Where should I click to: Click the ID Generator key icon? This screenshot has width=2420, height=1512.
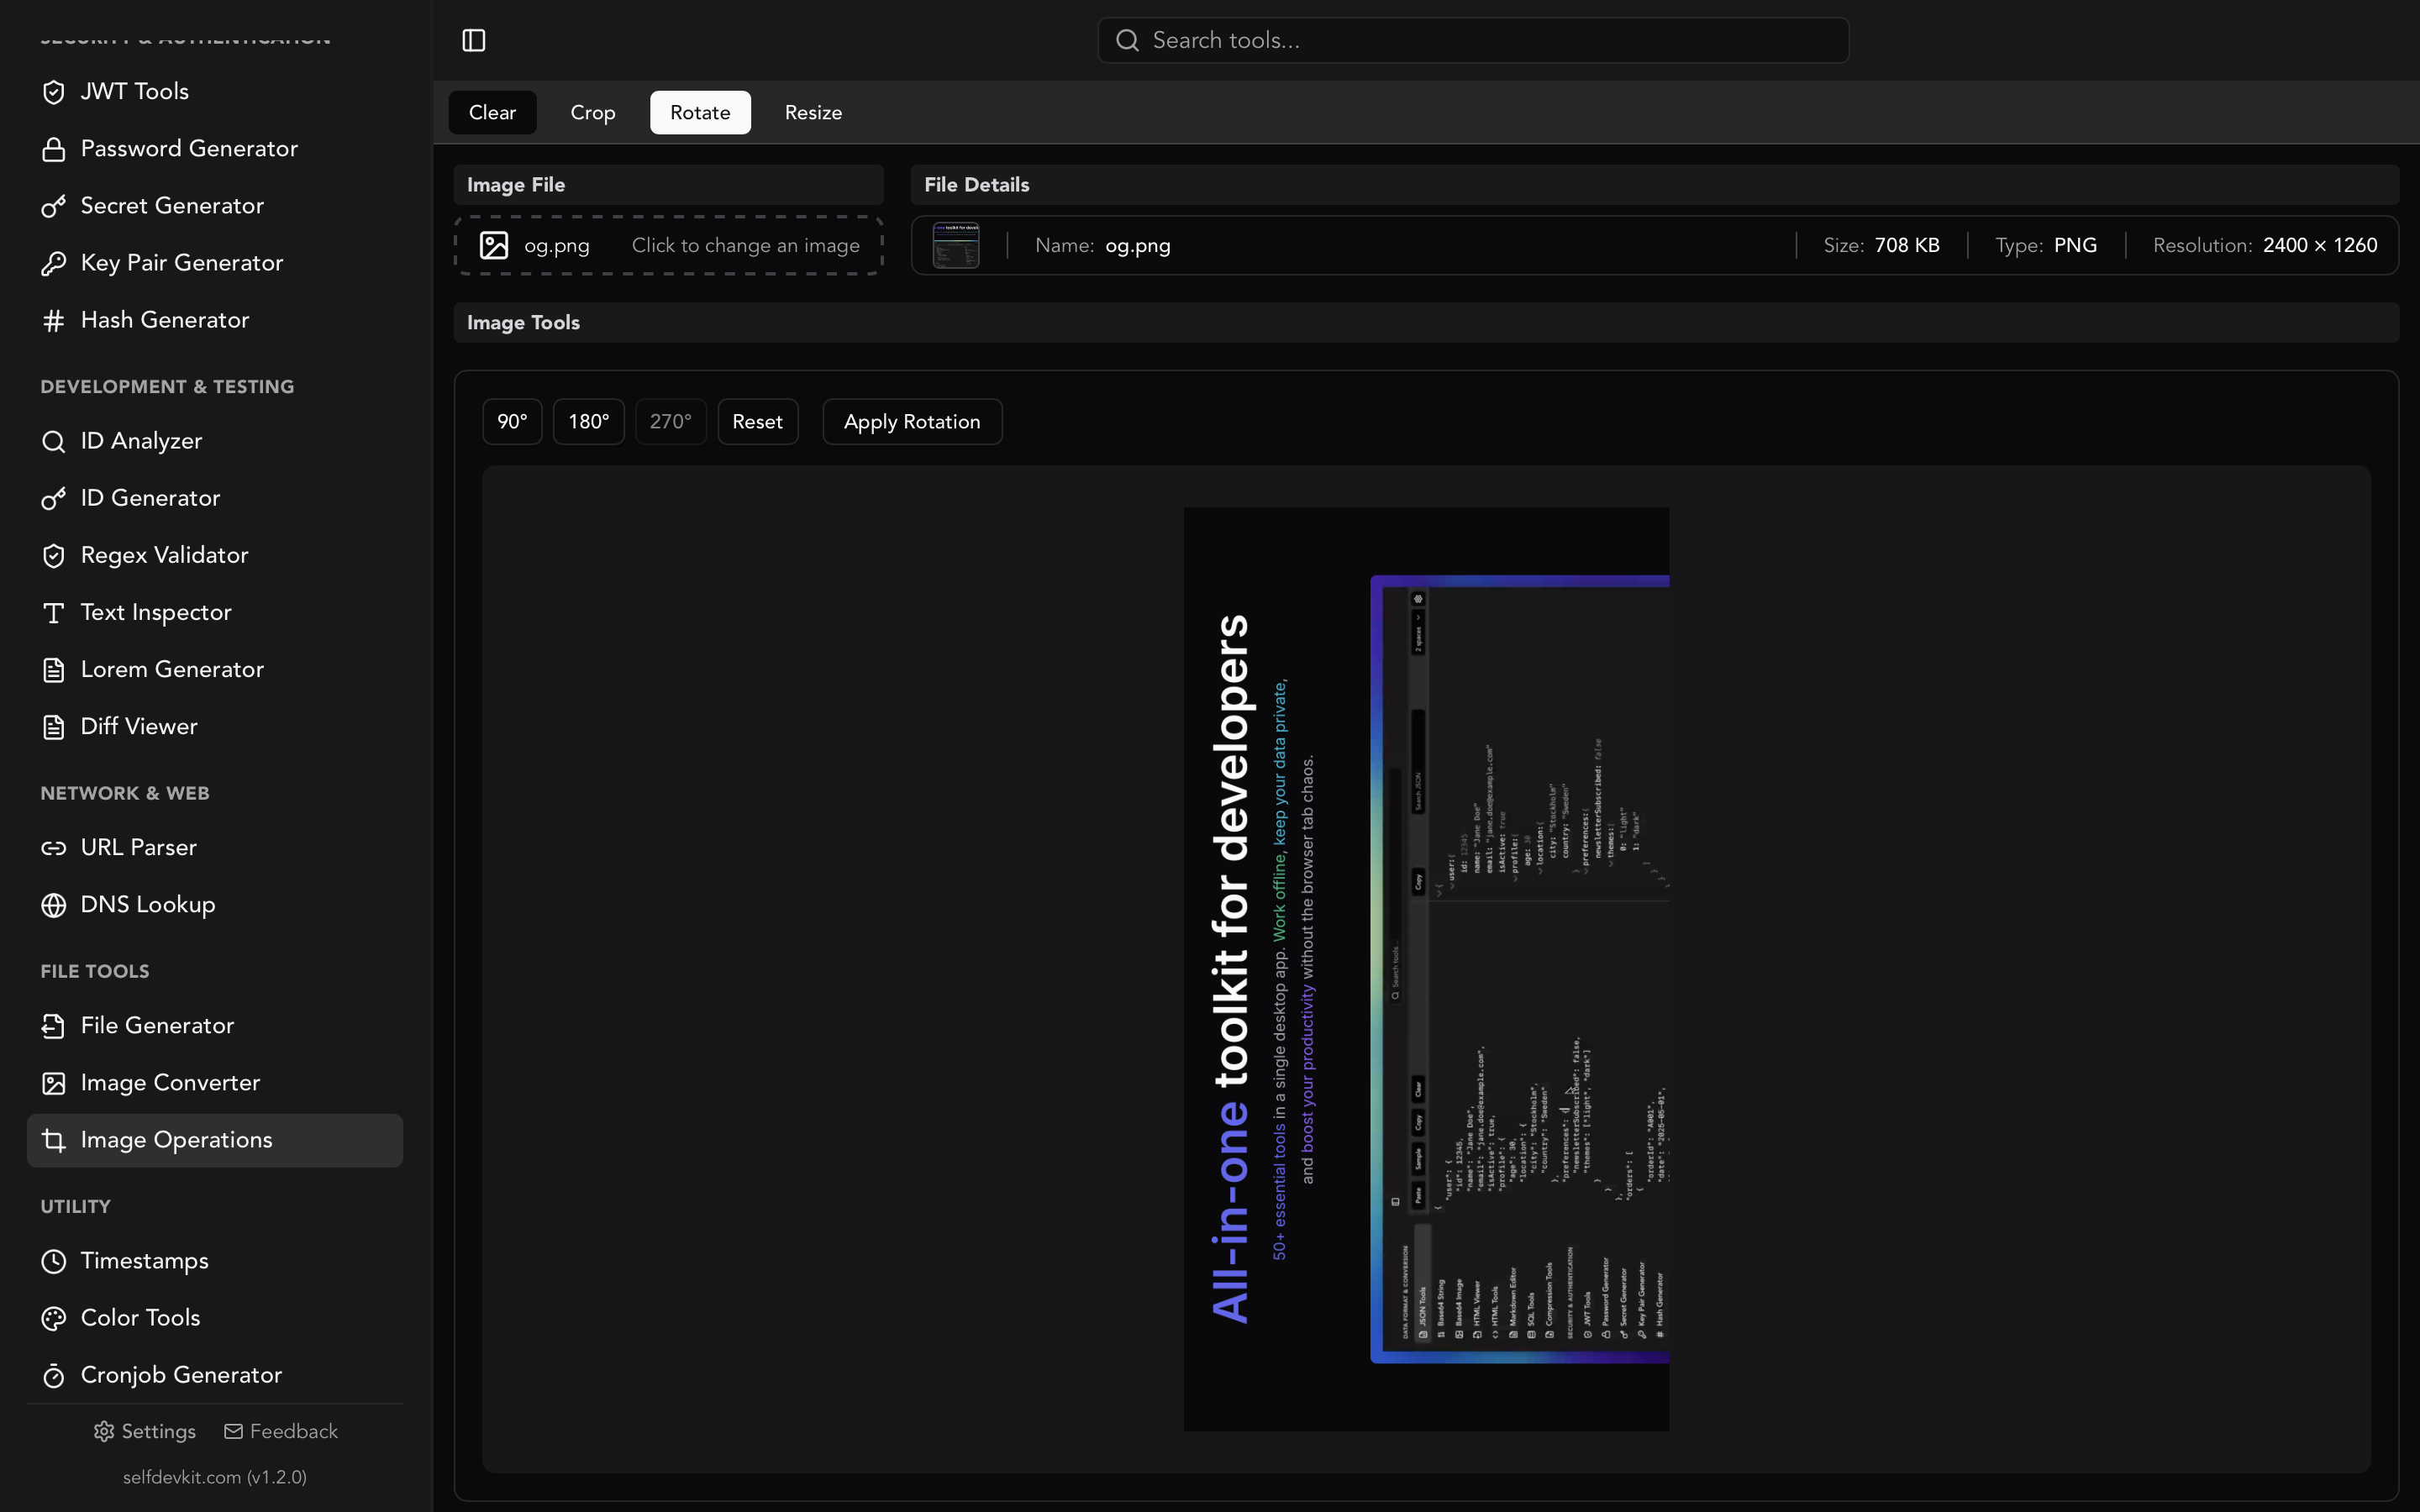point(54,498)
